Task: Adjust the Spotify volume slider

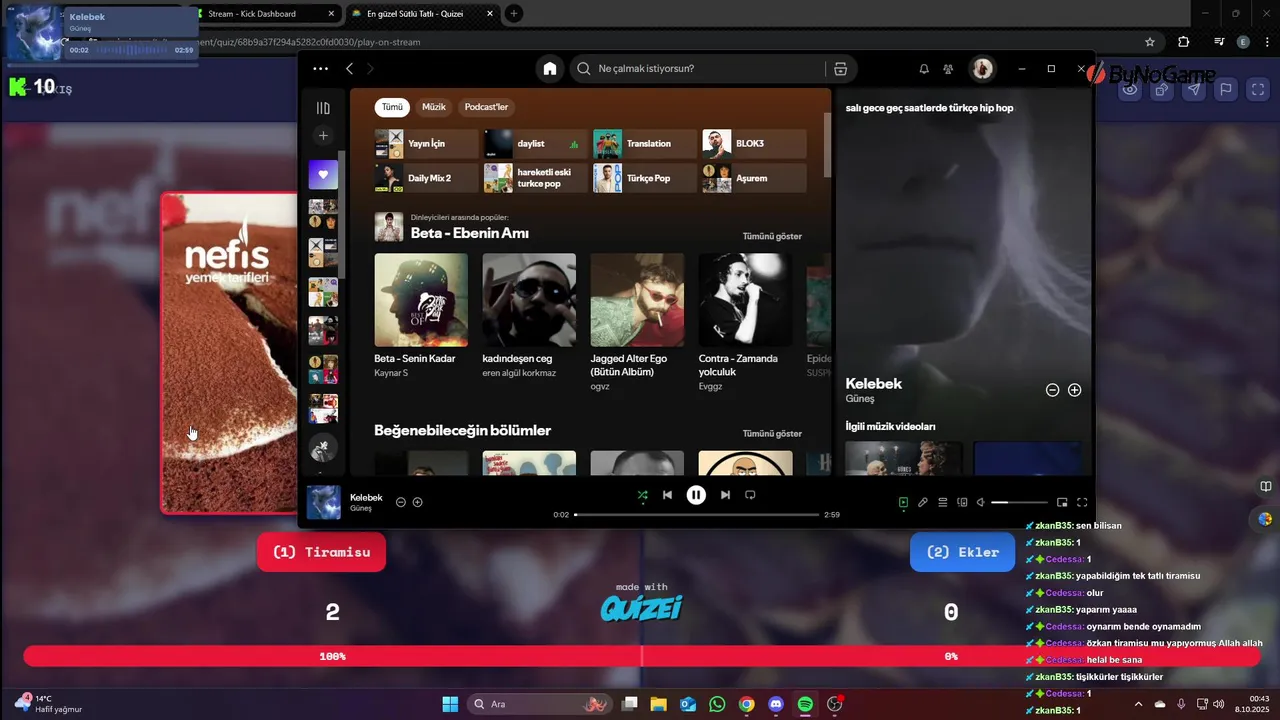Action: [x=1020, y=503]
